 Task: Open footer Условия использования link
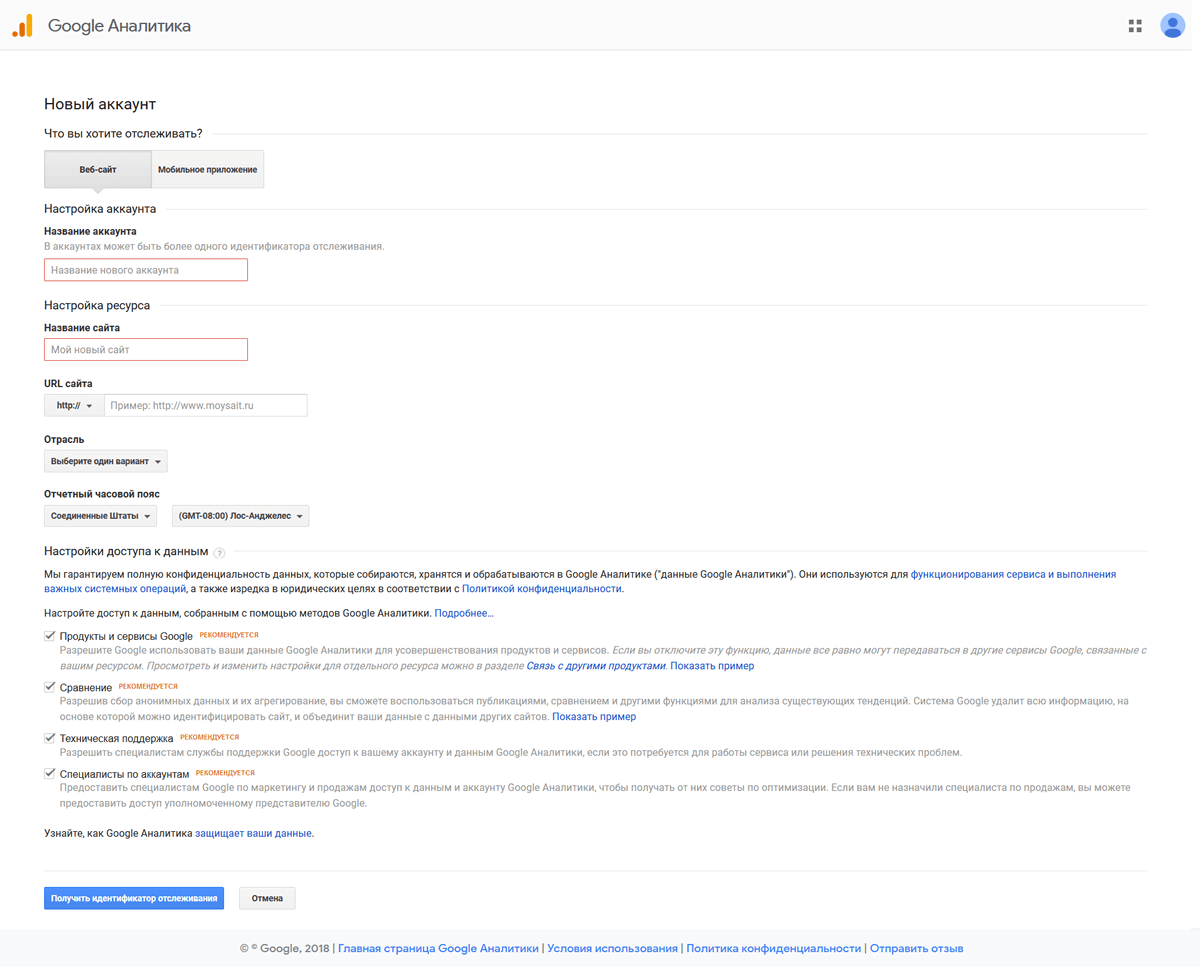(x=612, y=948)
